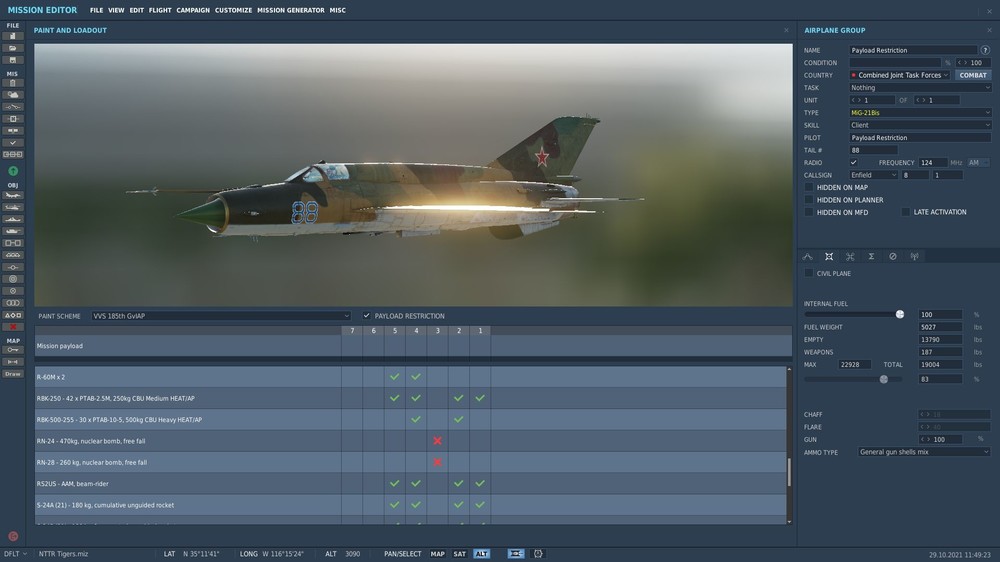Image resolution: width=1000 pixels, height=562 pixels.
Task: Switch to MAP view mode
Action: pos(438,554)
